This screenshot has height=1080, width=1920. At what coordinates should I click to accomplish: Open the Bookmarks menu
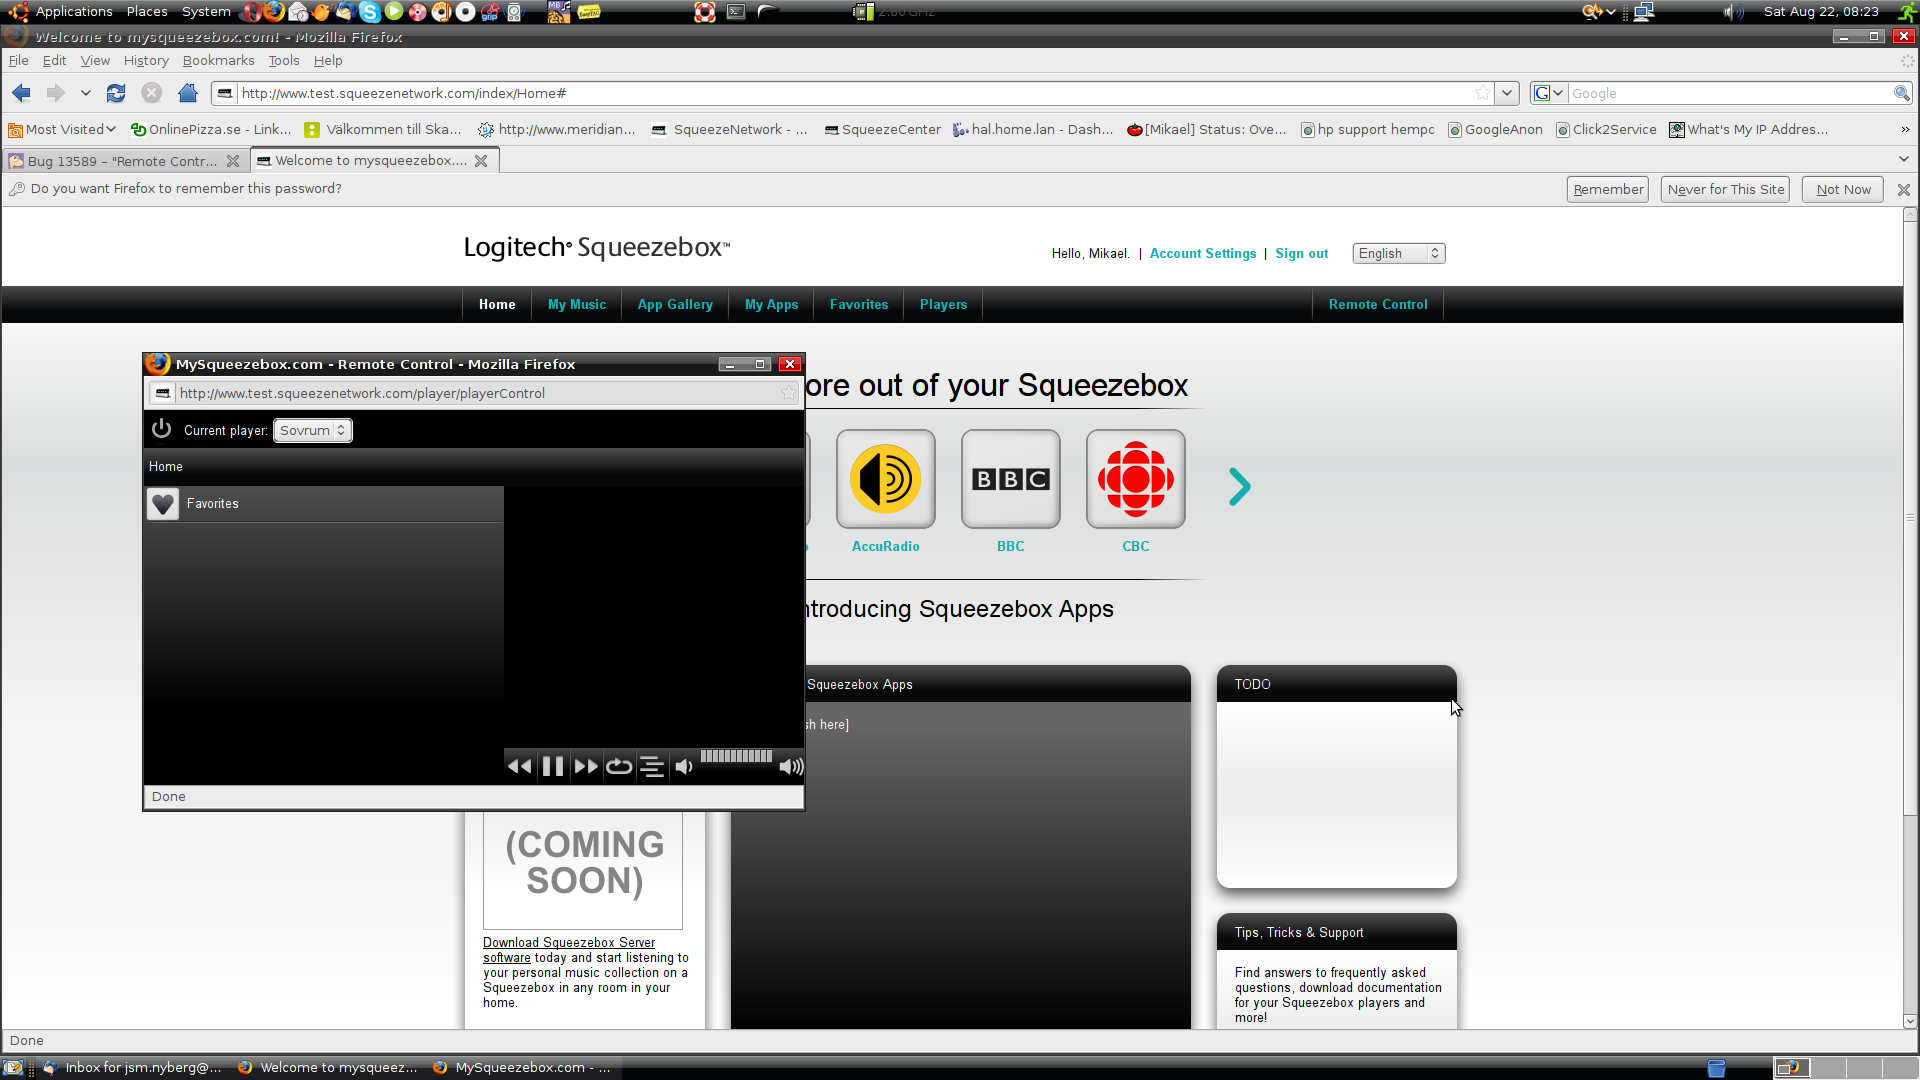218,61
